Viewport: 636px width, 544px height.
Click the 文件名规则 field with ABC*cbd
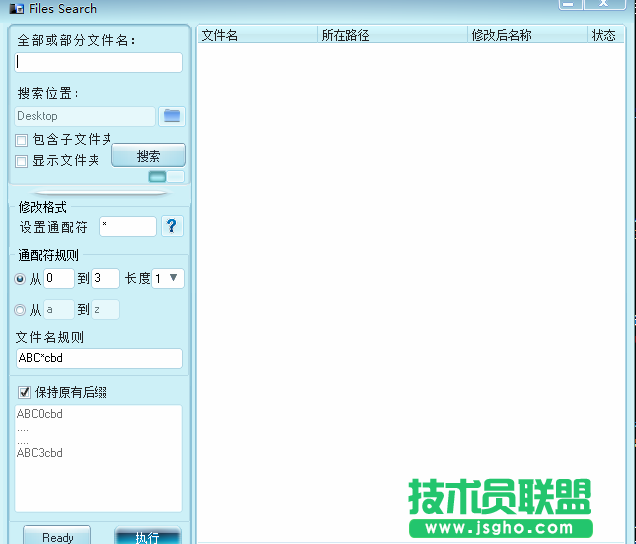coord(99,358)
